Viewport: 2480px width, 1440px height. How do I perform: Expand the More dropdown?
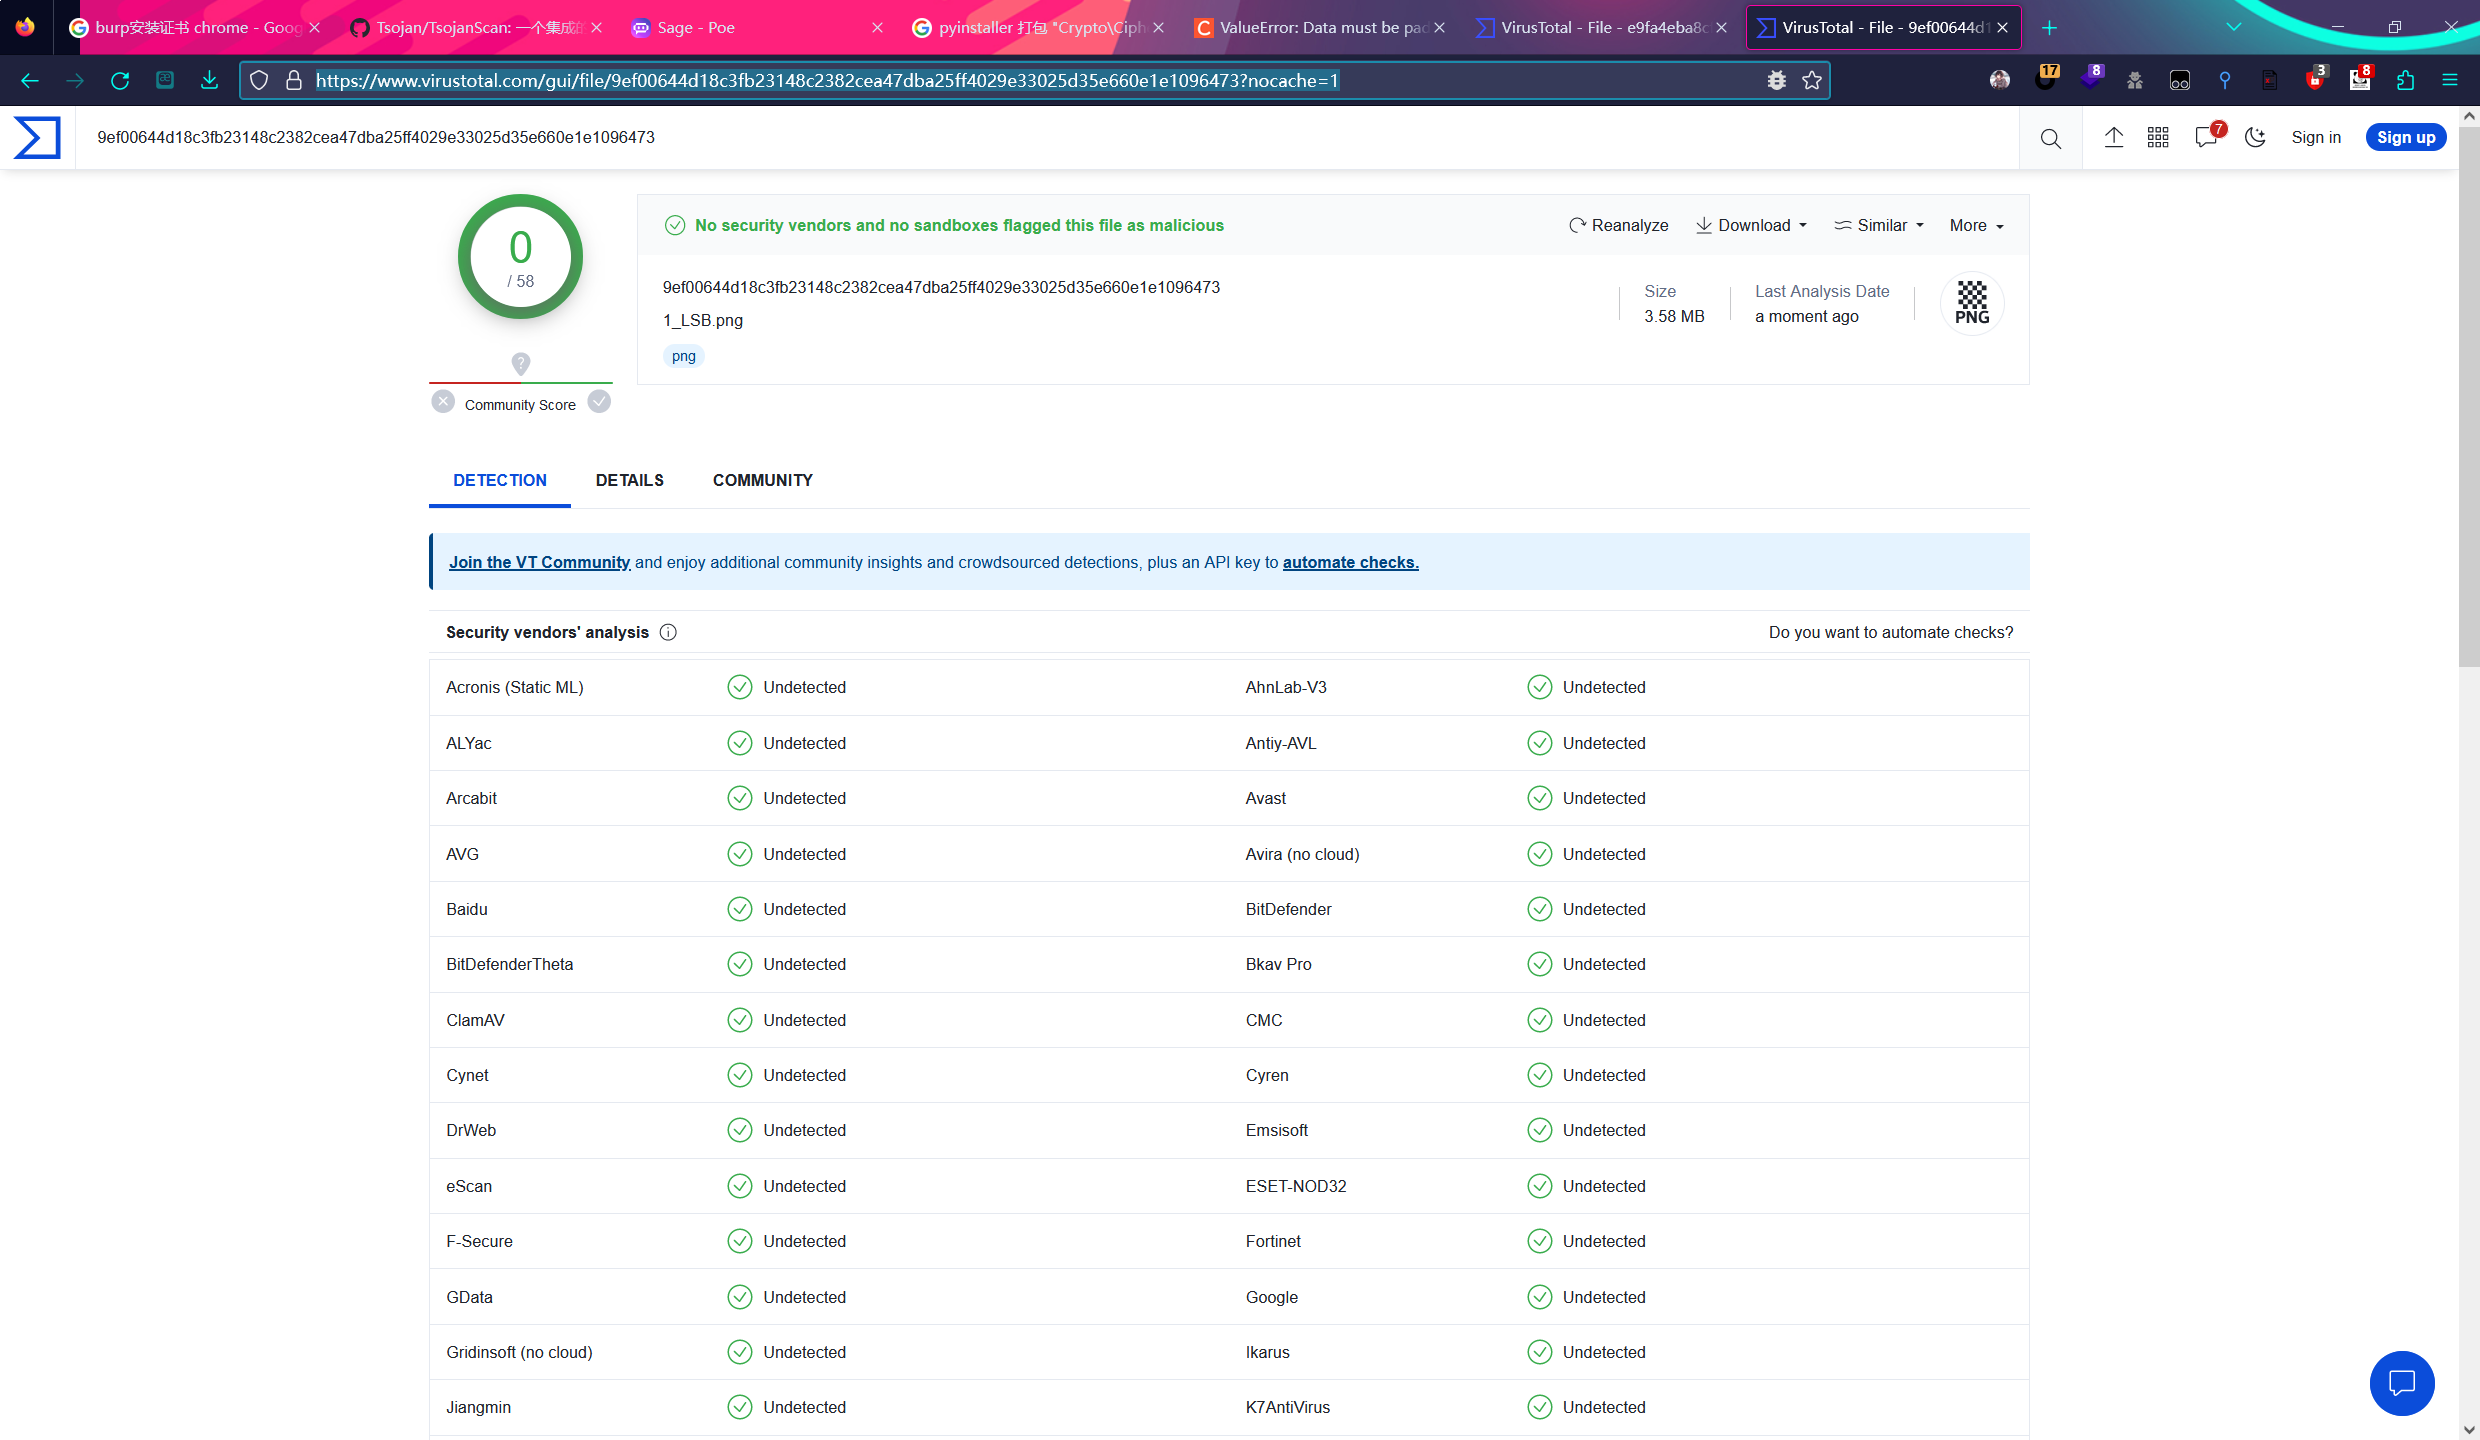pyautogui.click(x=1977, y=225)
